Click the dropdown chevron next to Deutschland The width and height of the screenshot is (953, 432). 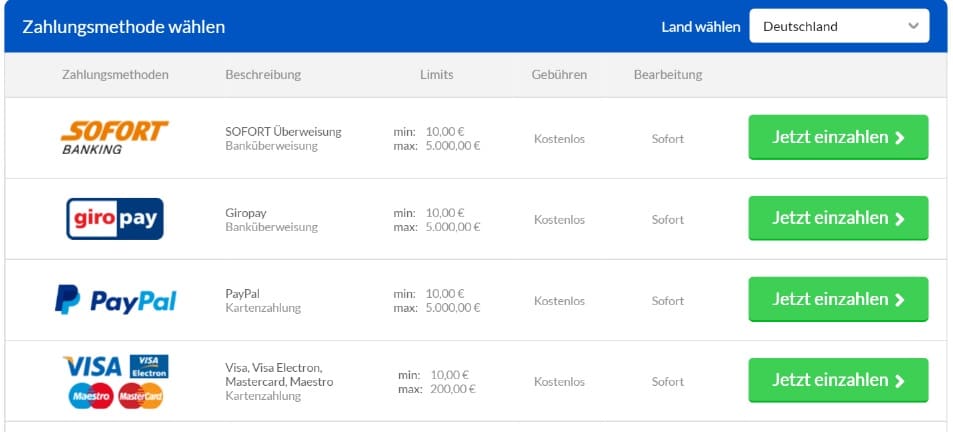pyautogui.click(x=913, y=26)
